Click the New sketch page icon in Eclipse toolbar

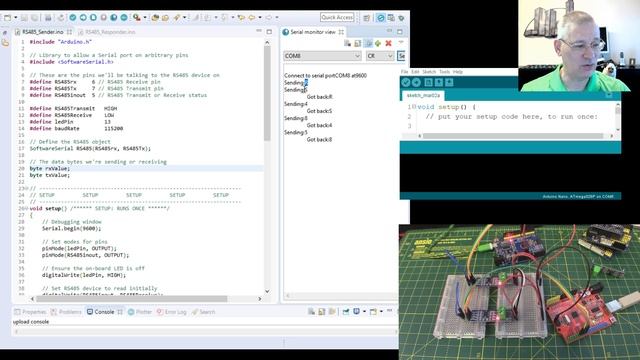pyautogui.click(x=93, y=18)
